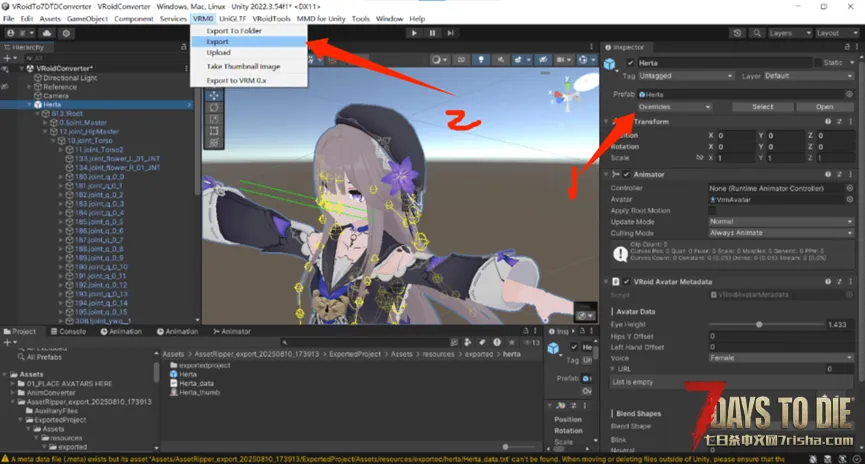Click the Project panel add plus button
The width and height of the screenshot is (865, 464).
click(8, 343)
